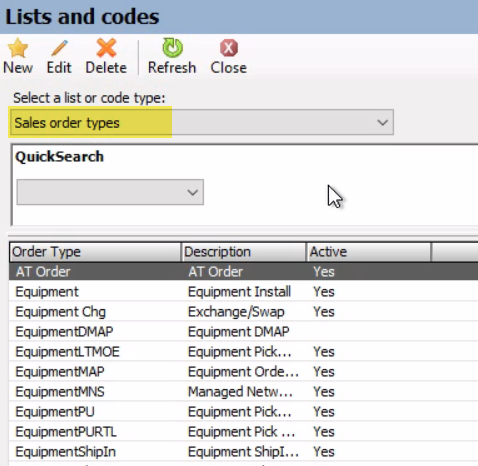Select the AT Order row
The width and height of the screenshot is (478, 466).
pos(243,272)
